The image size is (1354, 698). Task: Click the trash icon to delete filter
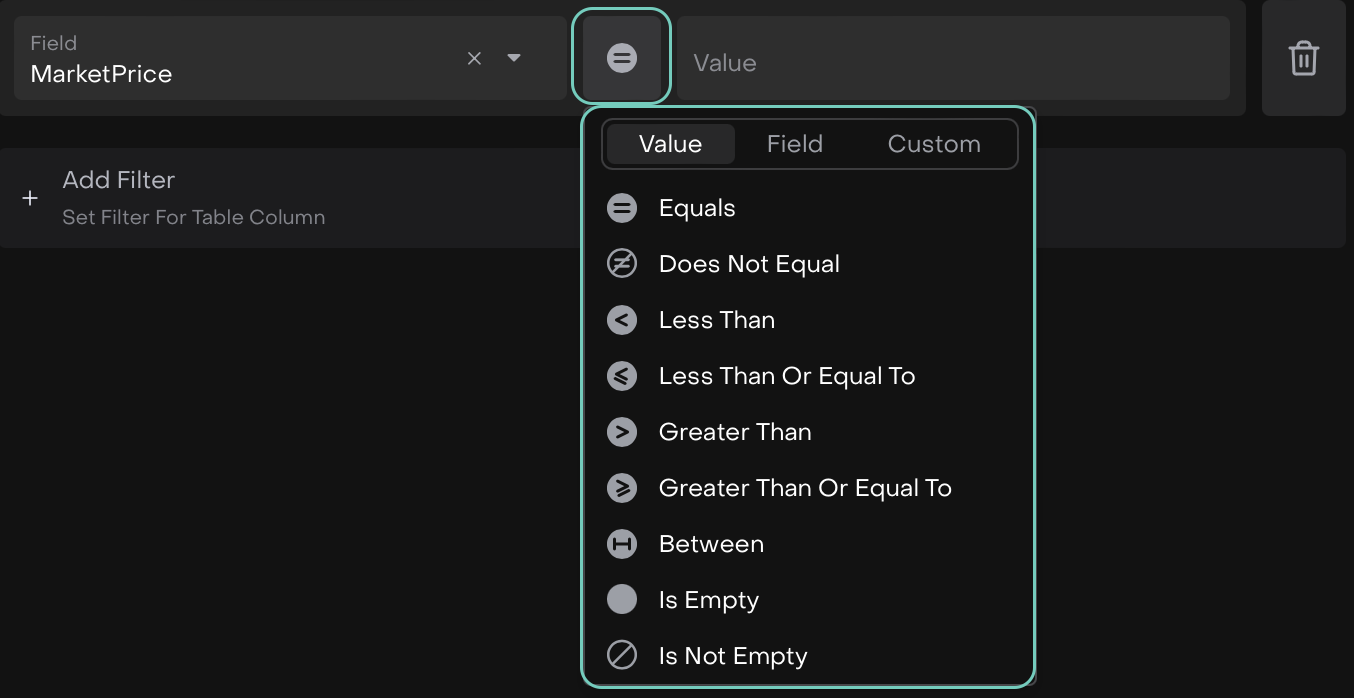[x=1303, y=58]
